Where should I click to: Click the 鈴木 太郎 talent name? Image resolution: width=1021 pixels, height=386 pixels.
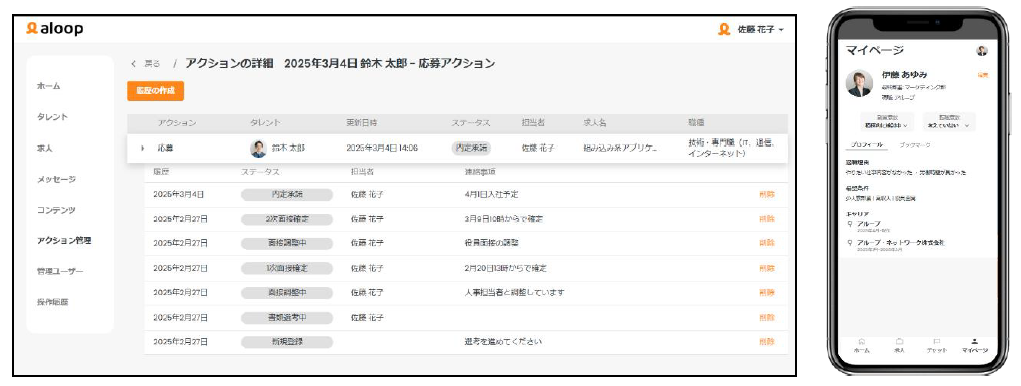click(288, 148)
